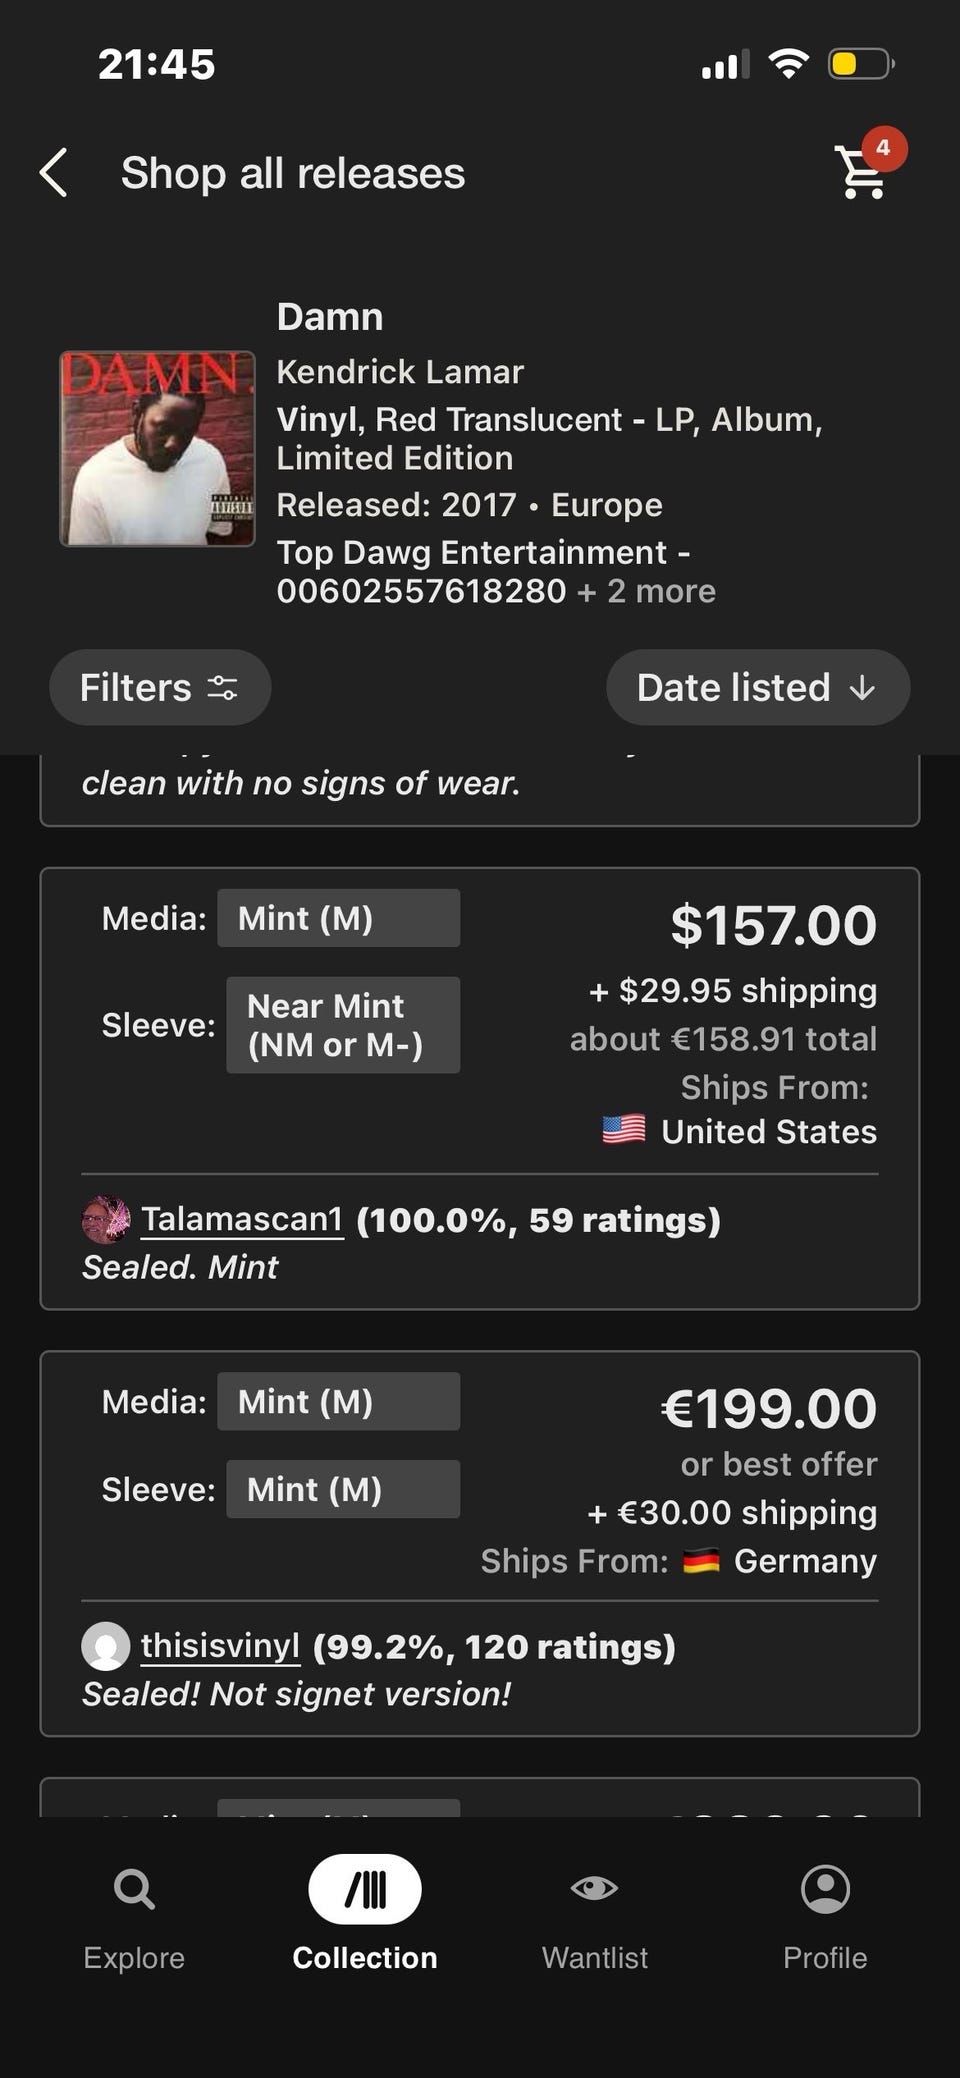Select the €199.00 listing price
The height and width of the screenshot is (2078, 960).
click(x=768, y=1409)
